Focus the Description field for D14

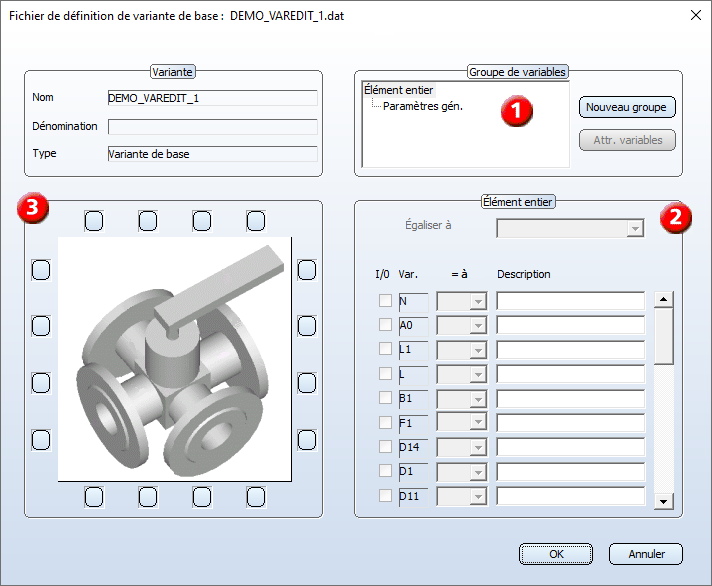pos(570,447)
